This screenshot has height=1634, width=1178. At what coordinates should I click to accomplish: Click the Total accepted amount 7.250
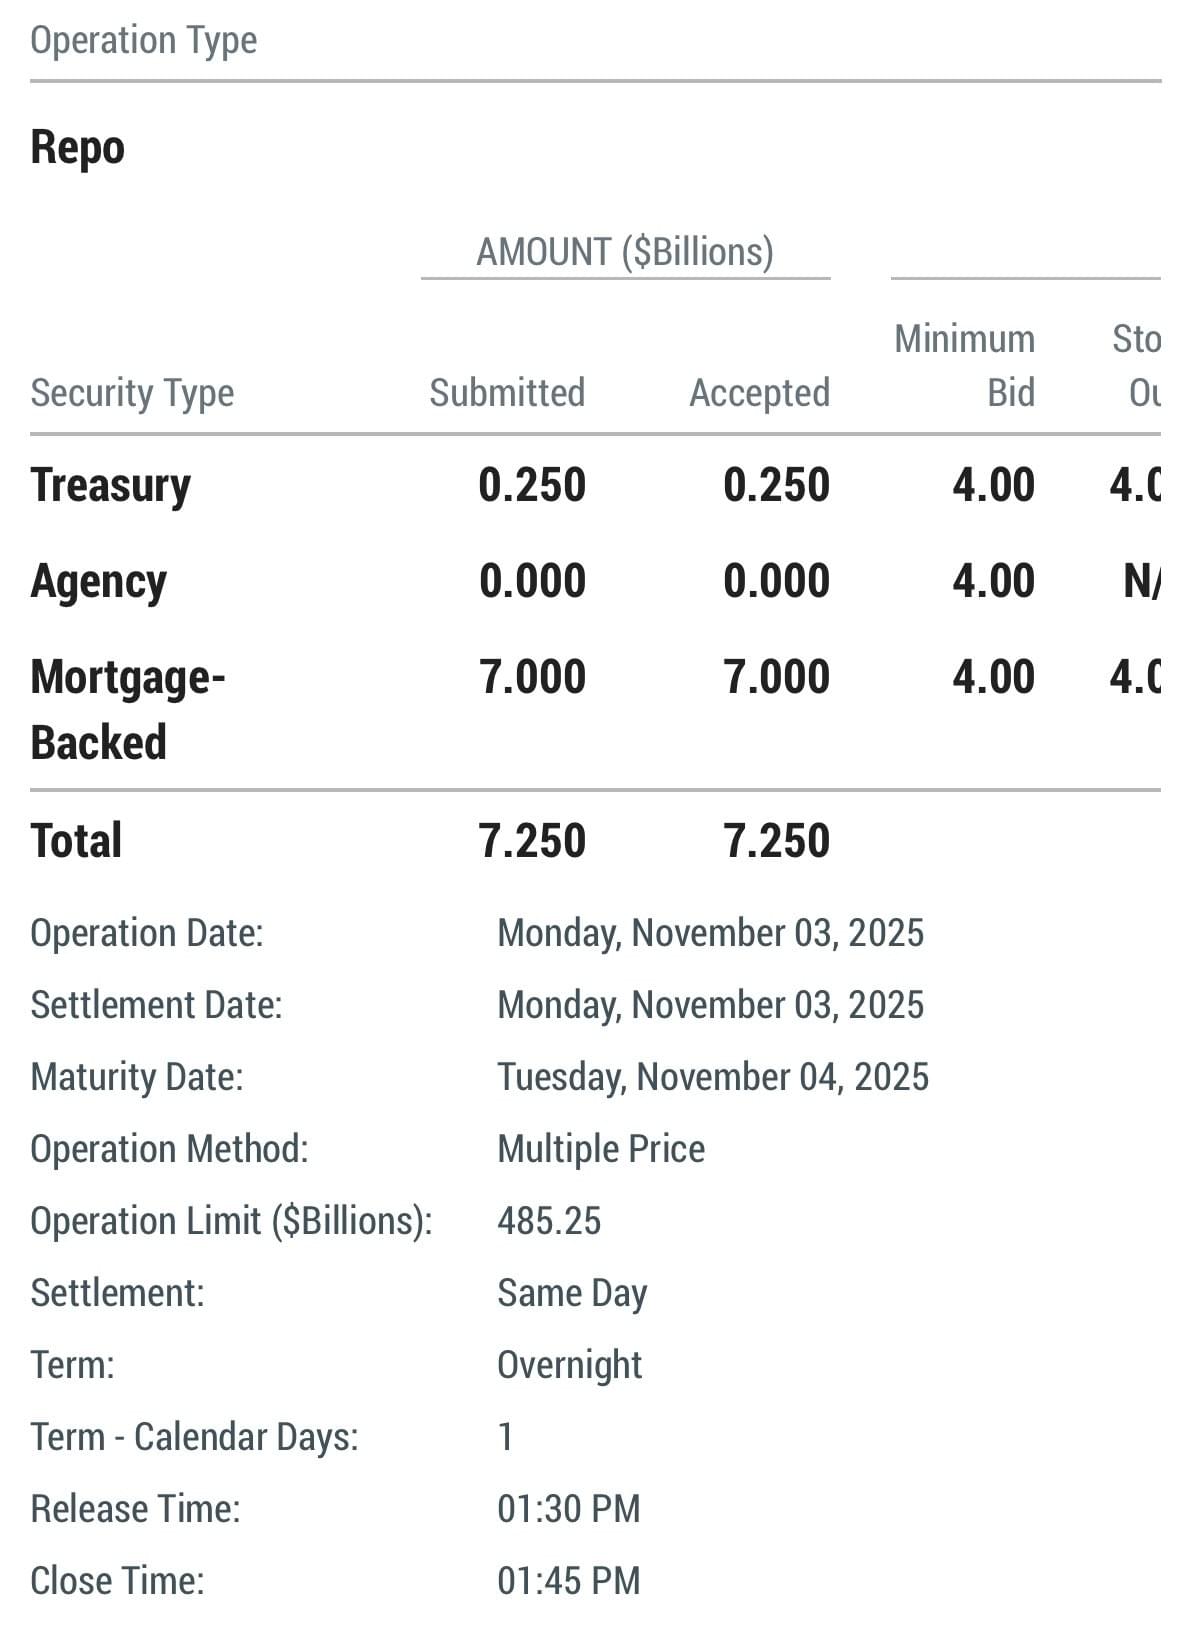point(776,842)
